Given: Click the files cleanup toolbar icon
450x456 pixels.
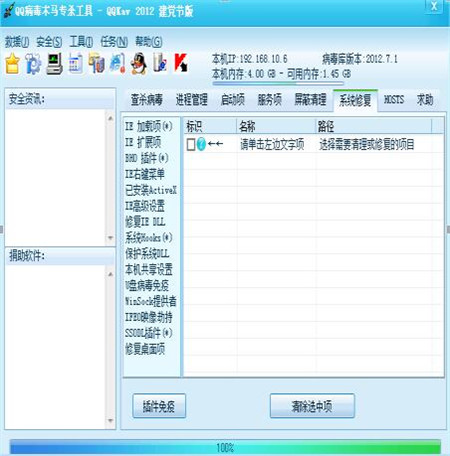Looking at the screenshot, I should (96, 63).
